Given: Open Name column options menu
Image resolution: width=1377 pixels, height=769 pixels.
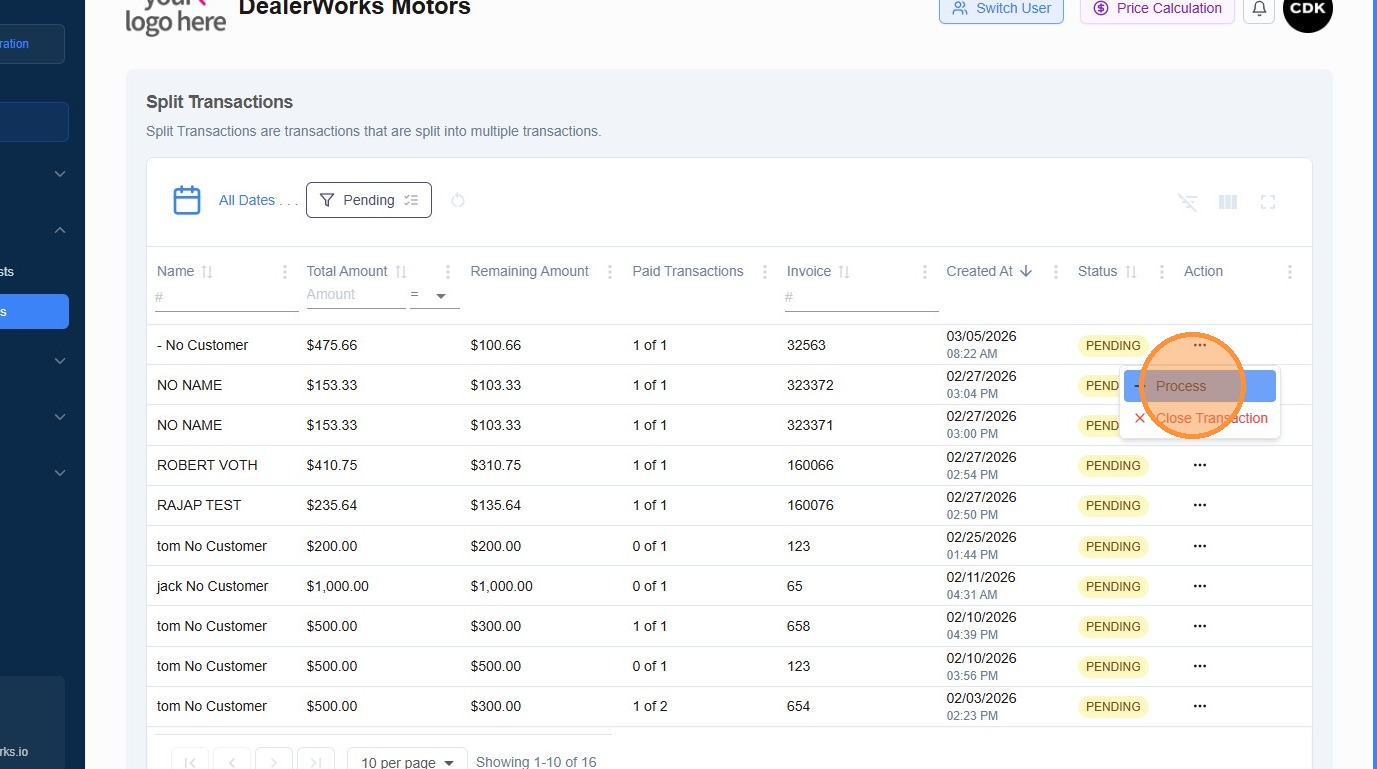Looking at the screenshot, I should click(285, 272).
